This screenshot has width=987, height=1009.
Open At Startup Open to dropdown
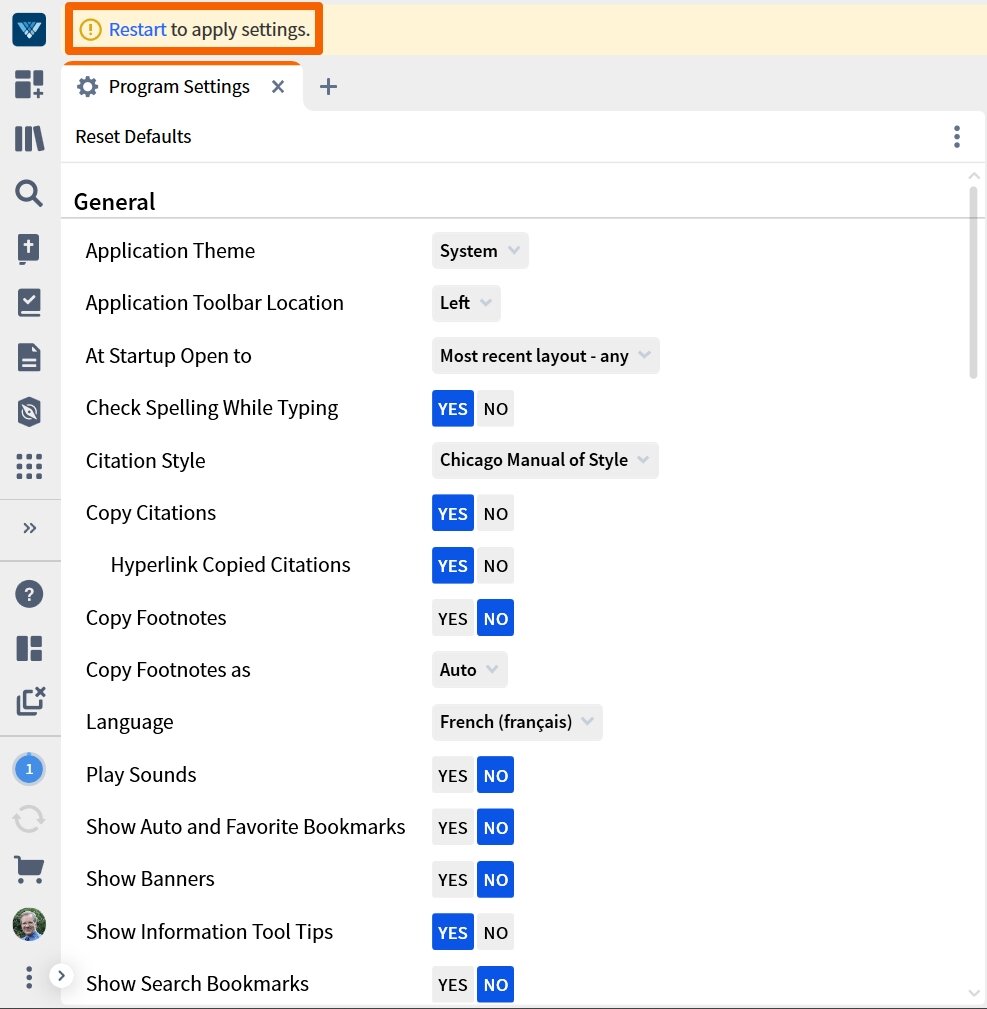pos(546,355)
